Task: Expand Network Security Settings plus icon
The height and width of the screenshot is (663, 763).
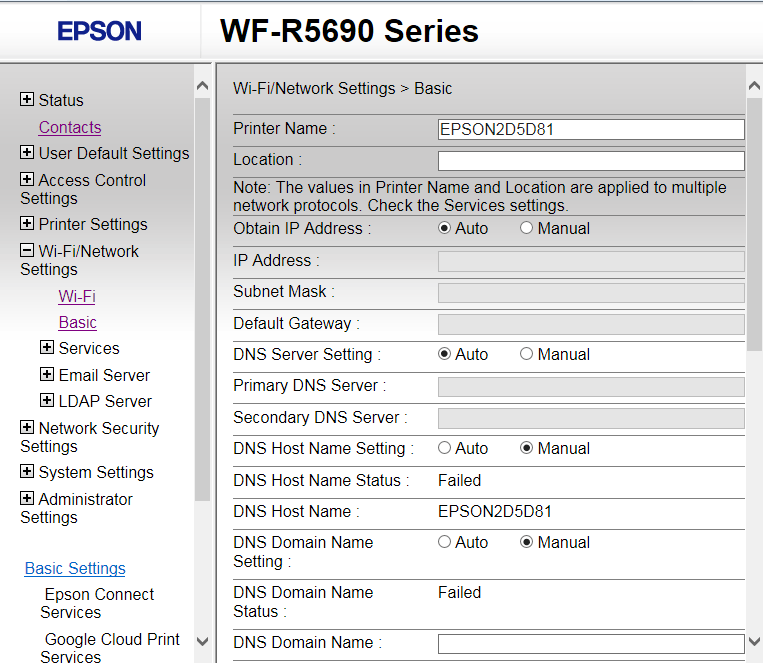Action: coord(27,428)
